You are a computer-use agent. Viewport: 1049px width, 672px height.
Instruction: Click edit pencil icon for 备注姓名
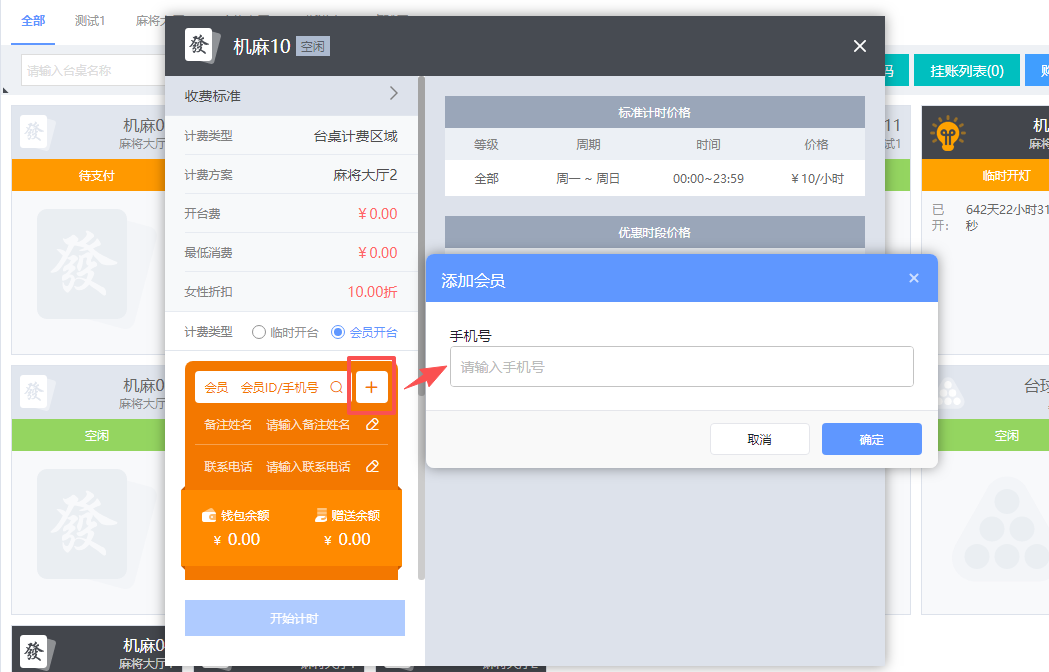pyautogui.click(x=373, y=424)
